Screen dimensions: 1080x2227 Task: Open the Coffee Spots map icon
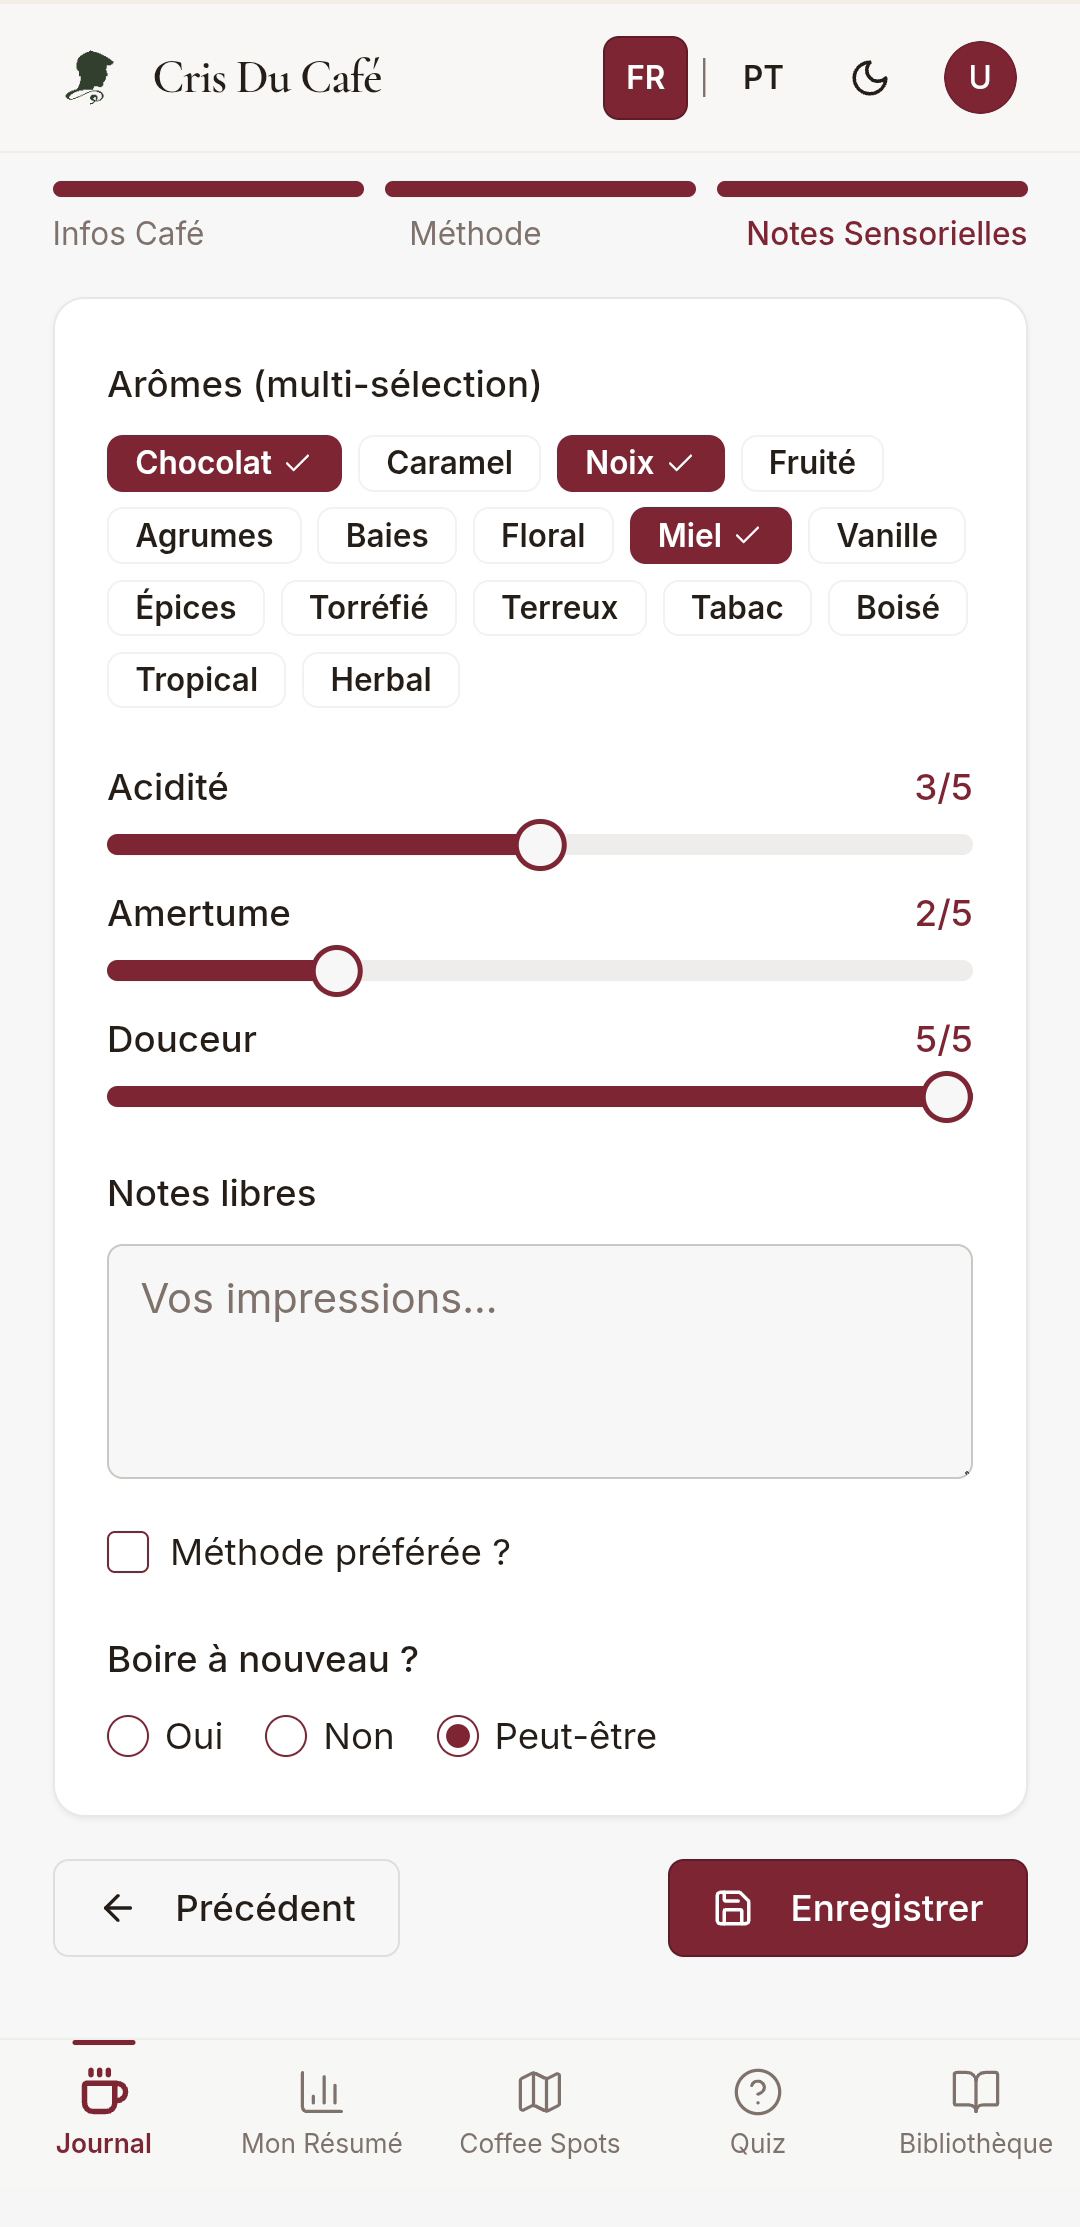tap(540, 2091)
